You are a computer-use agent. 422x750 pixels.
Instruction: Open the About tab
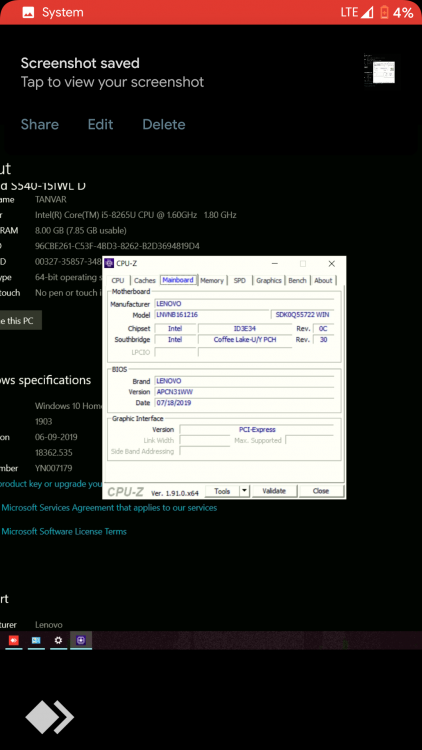[x=323, y=280]
